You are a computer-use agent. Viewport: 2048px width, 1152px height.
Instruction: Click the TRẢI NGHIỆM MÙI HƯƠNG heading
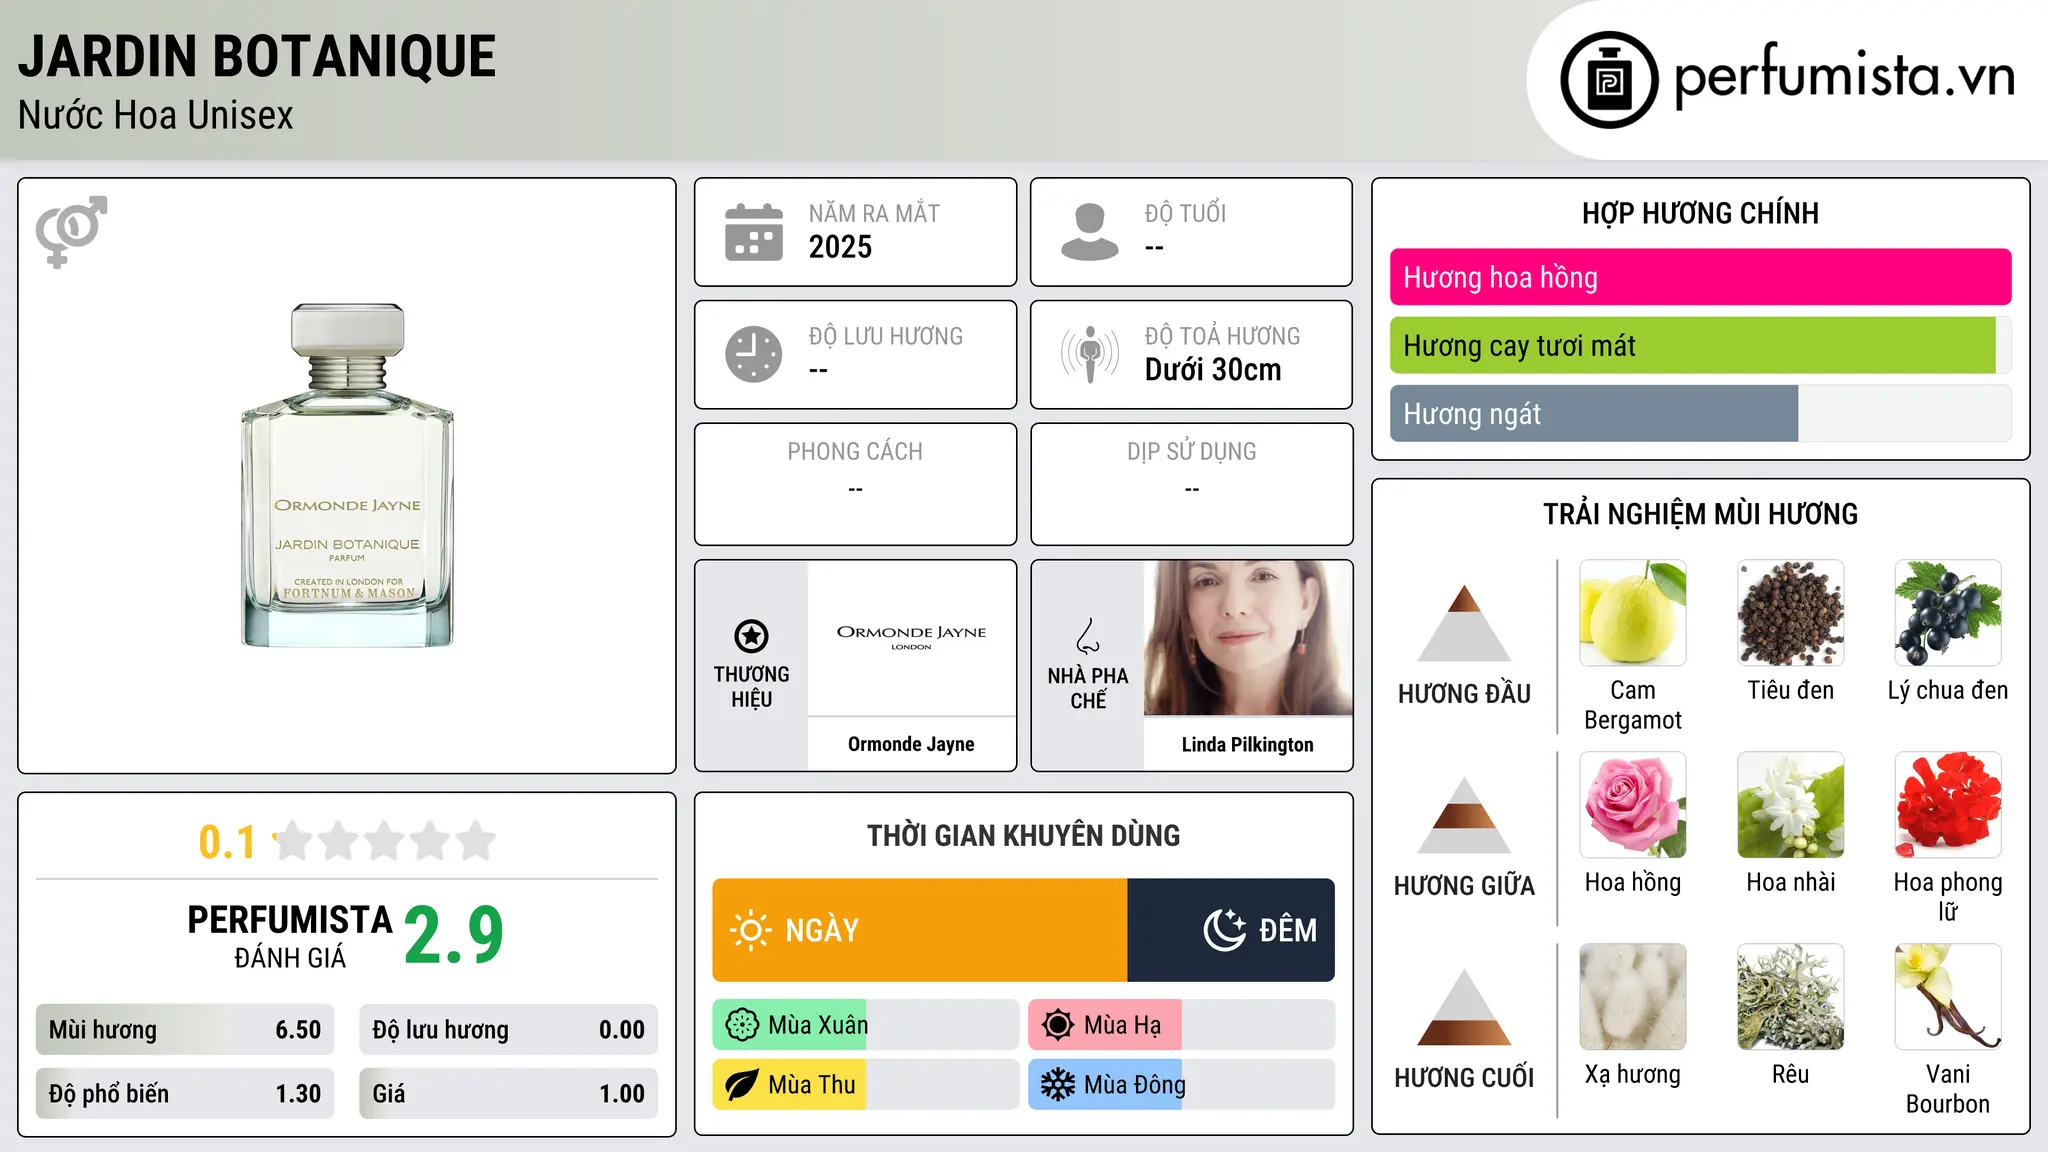(1700, 514)
